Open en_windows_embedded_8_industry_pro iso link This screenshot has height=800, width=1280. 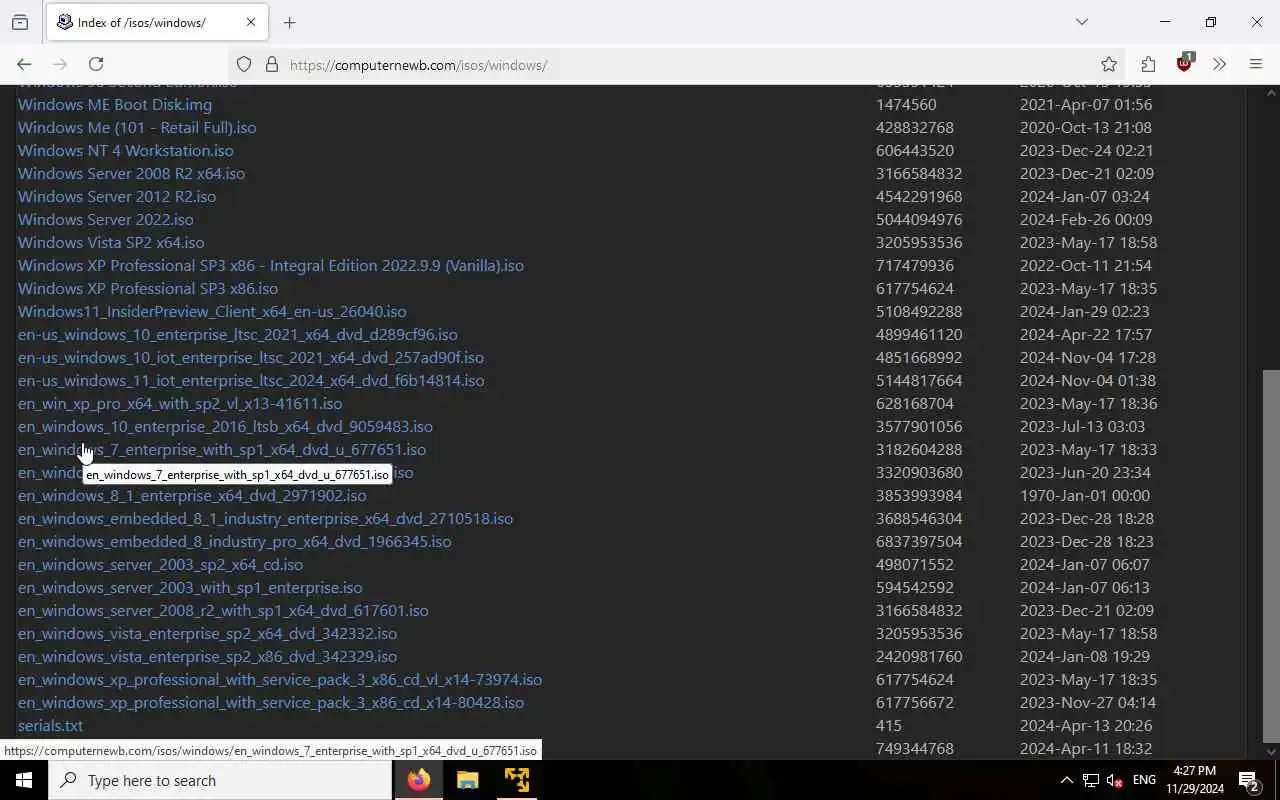tap(234, 541)
